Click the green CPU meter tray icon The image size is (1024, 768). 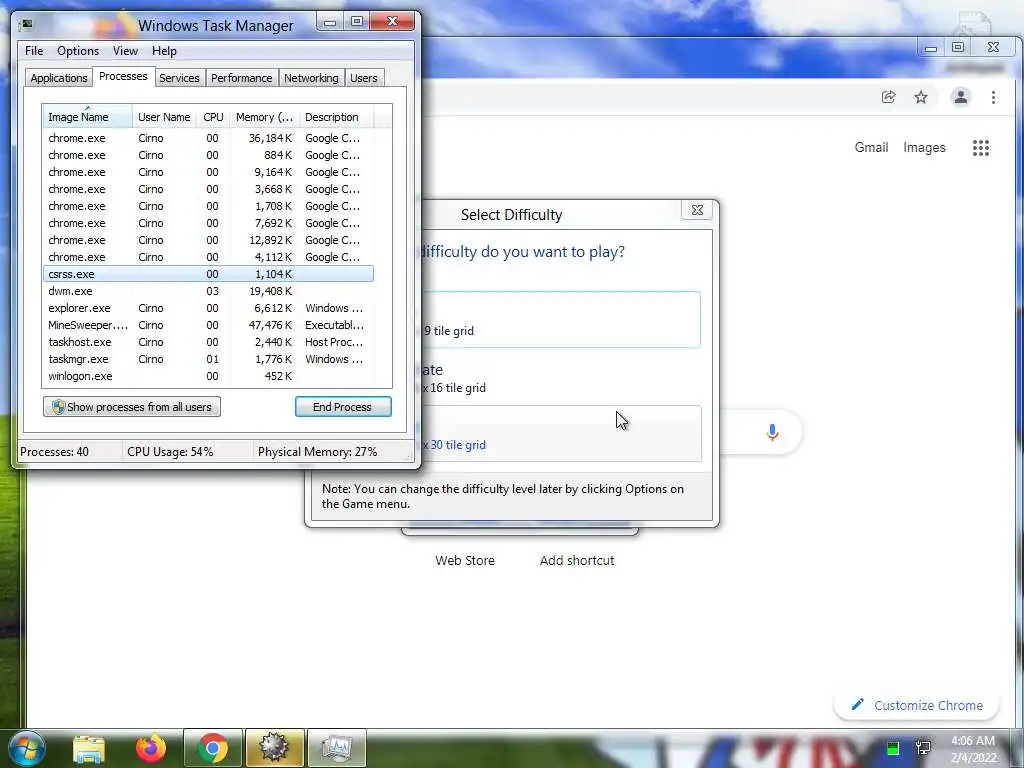coord(892,748)
